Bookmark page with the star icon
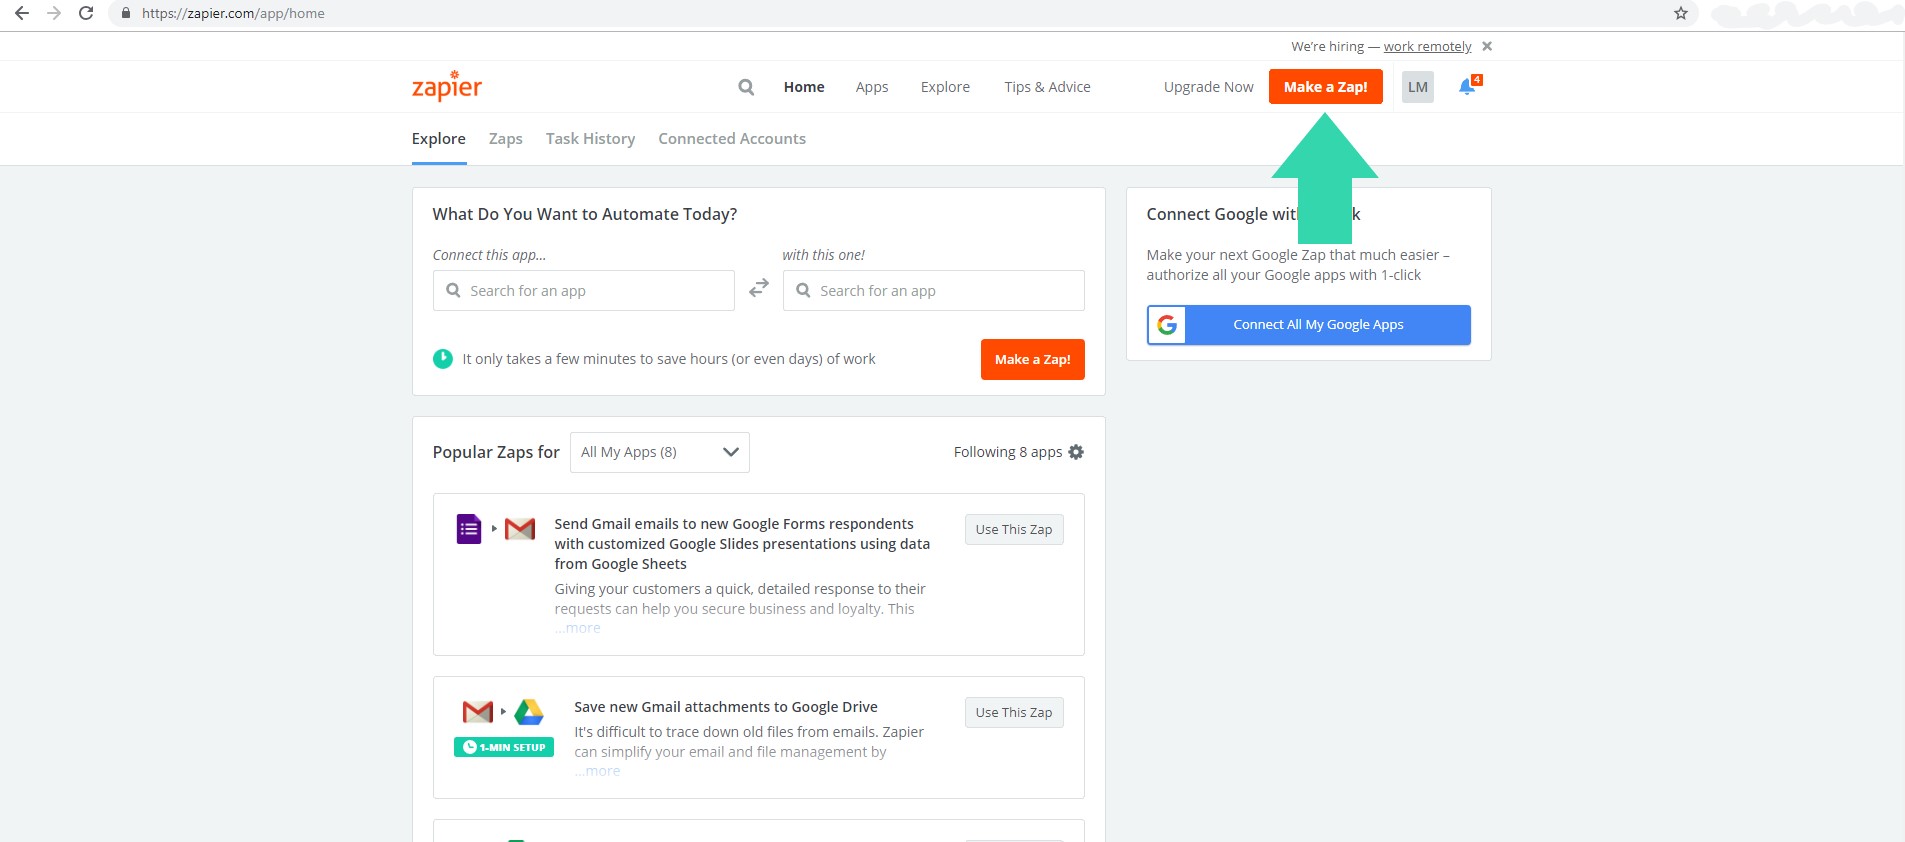 click(x=1680, y=14)
